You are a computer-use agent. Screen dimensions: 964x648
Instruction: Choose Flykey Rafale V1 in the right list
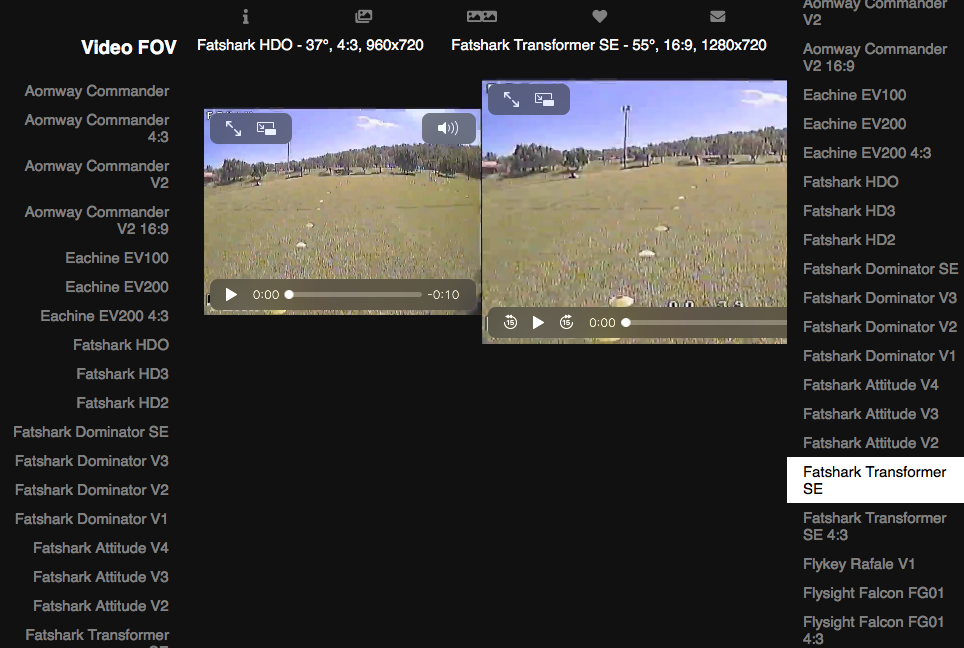pyautogui.click(x=859, y=564)
